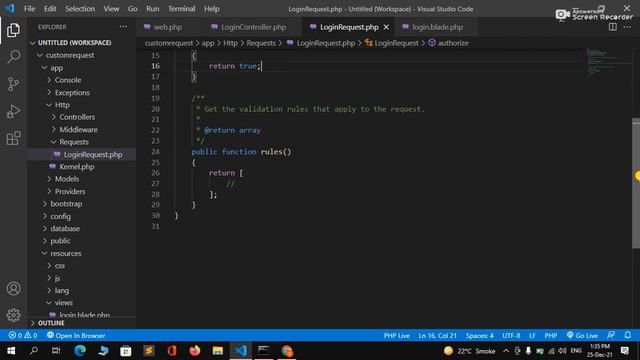Open Chrome from taskbar

[x=287, y=351]
